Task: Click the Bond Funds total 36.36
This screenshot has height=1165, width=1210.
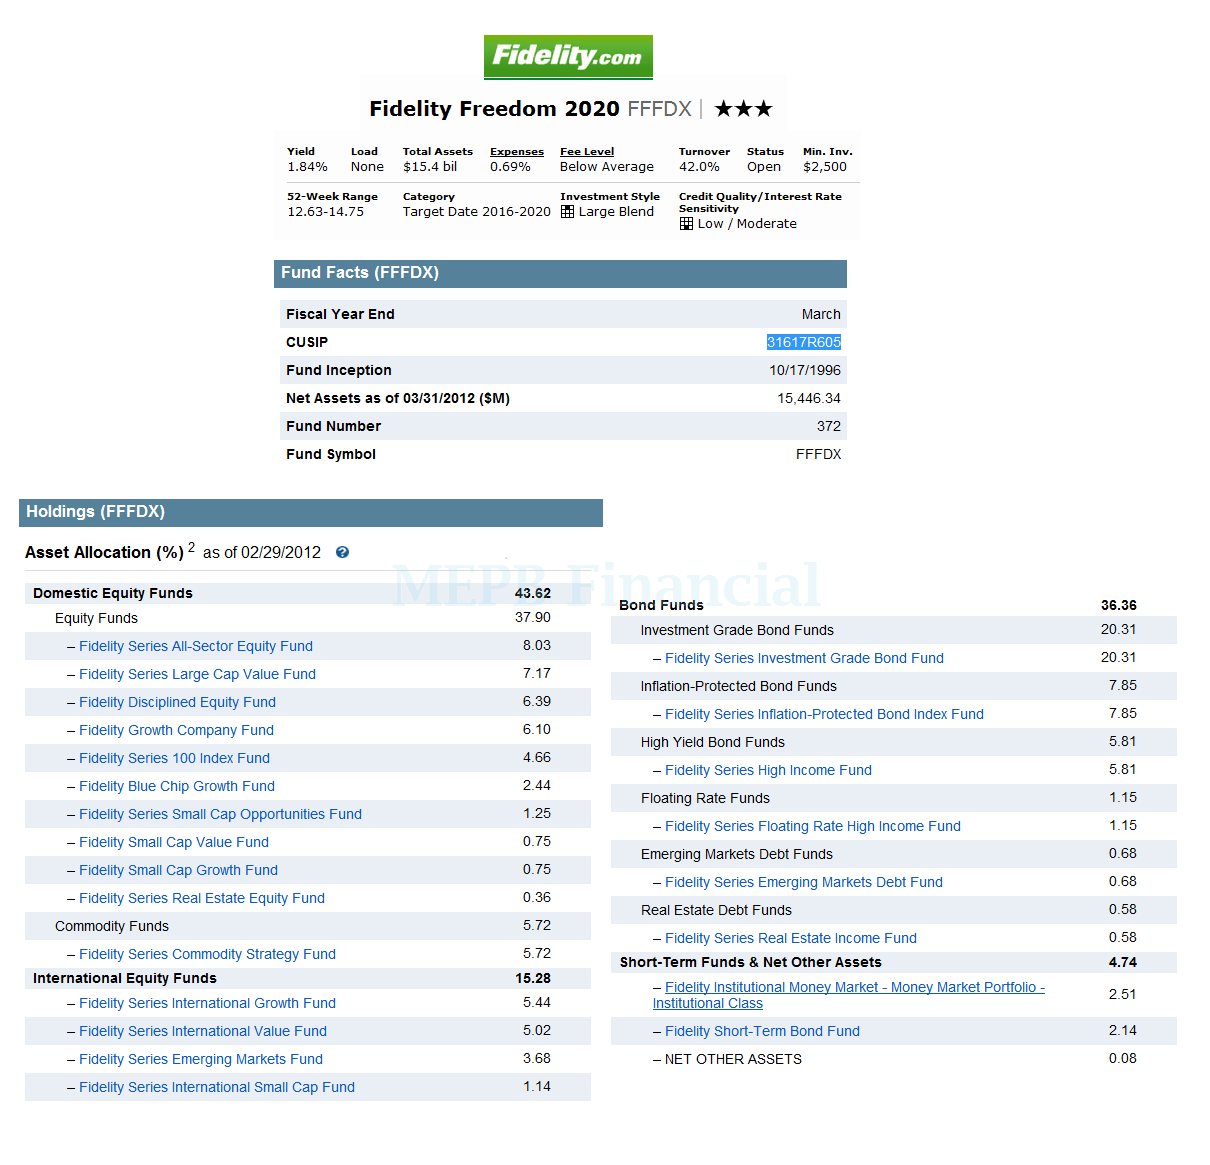Action: pyautogui.click(x=1119, y=605)
